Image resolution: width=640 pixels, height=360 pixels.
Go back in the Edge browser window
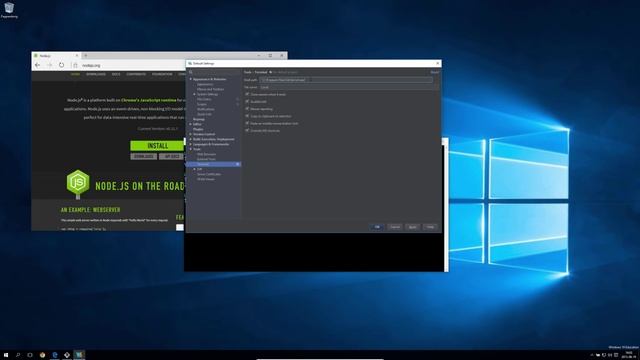click(38, 65)
